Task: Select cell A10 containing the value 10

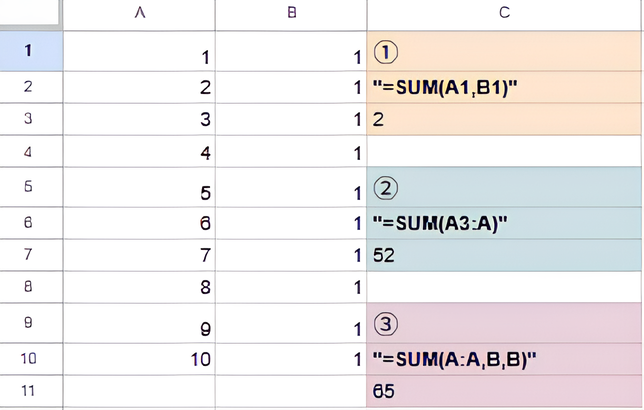Action: tap(139, 357)
